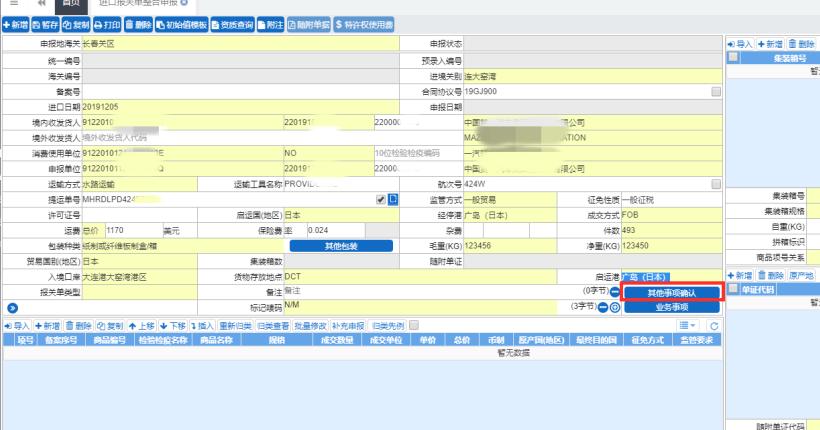Click the minus icon beside 标记唛码 byte count

(603, 308)
